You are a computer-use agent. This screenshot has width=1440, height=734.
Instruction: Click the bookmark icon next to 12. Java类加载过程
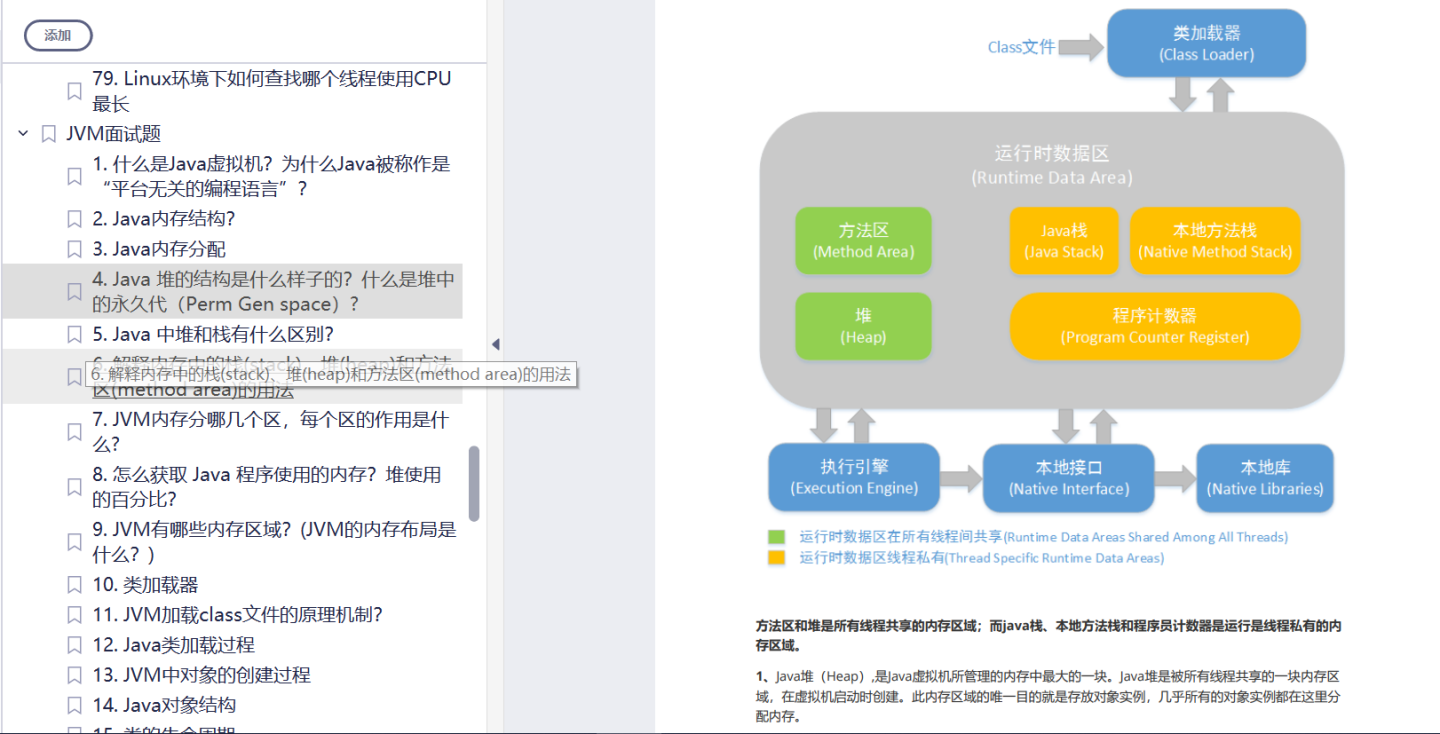pyautogui.click(x=74, y=644)
